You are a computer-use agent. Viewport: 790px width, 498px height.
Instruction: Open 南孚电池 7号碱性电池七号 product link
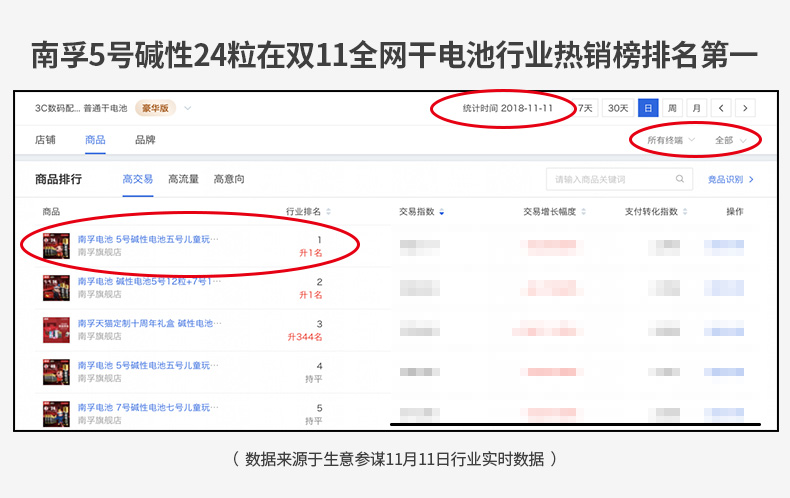(149, 407)
